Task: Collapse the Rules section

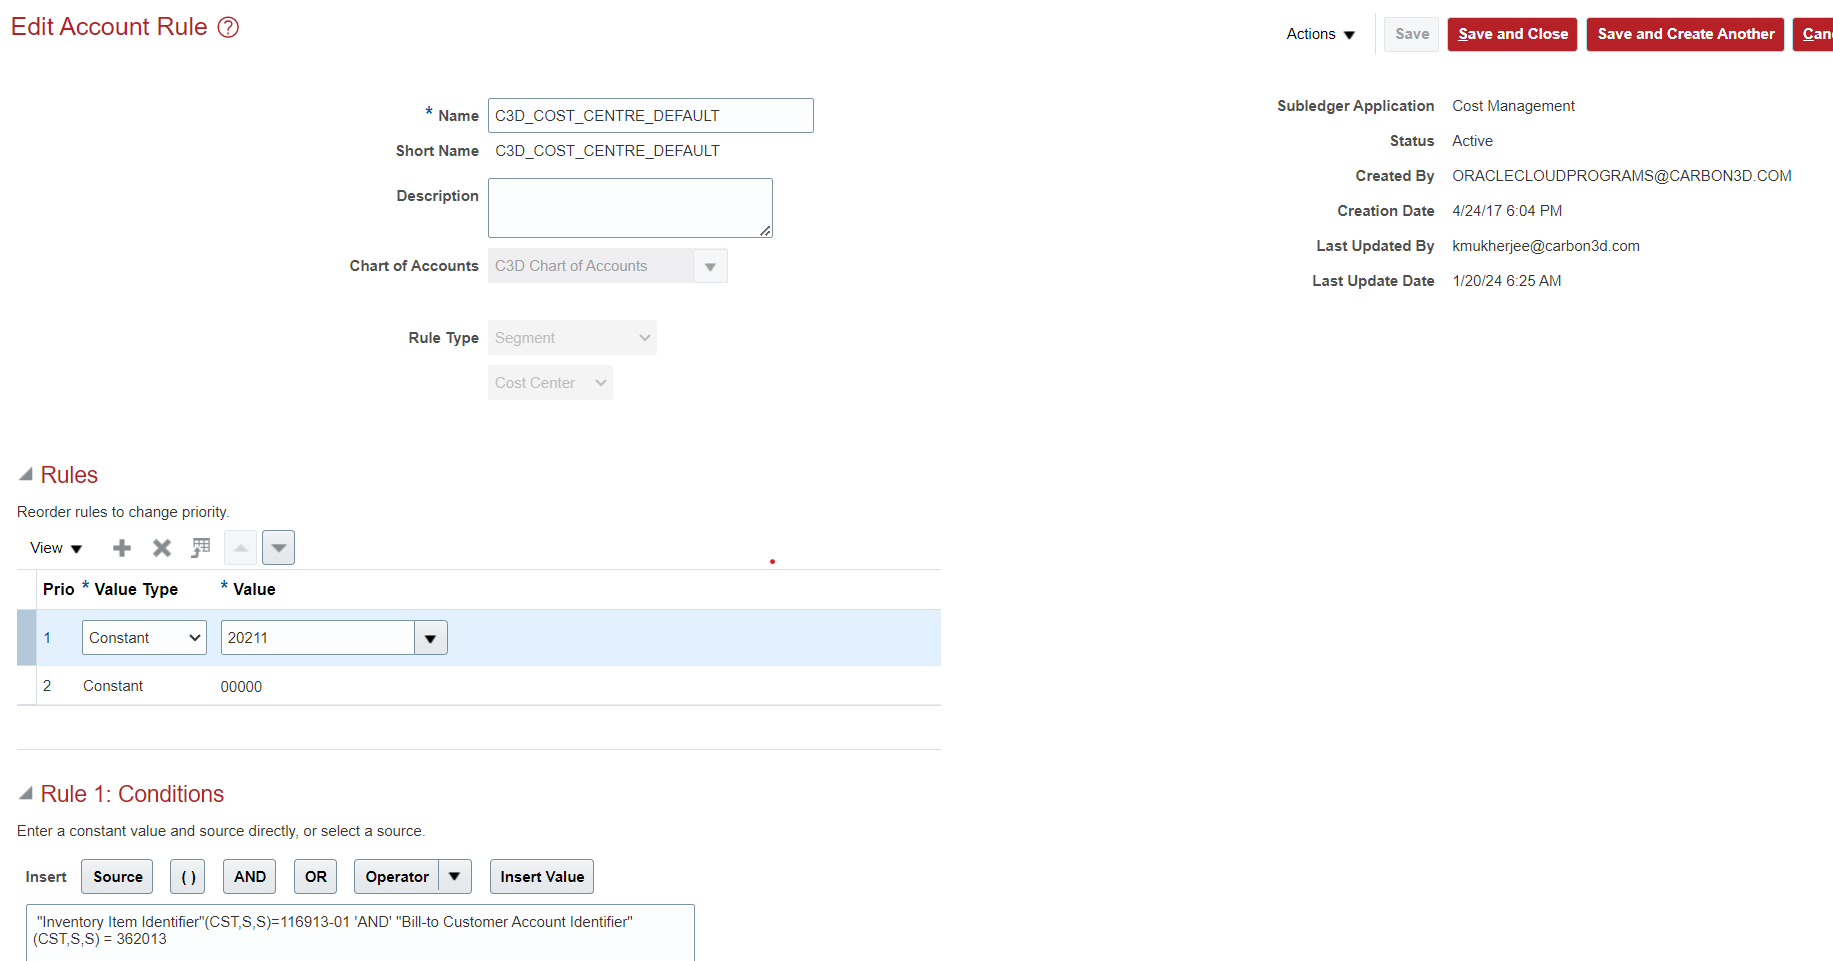Action: (26, 474)
